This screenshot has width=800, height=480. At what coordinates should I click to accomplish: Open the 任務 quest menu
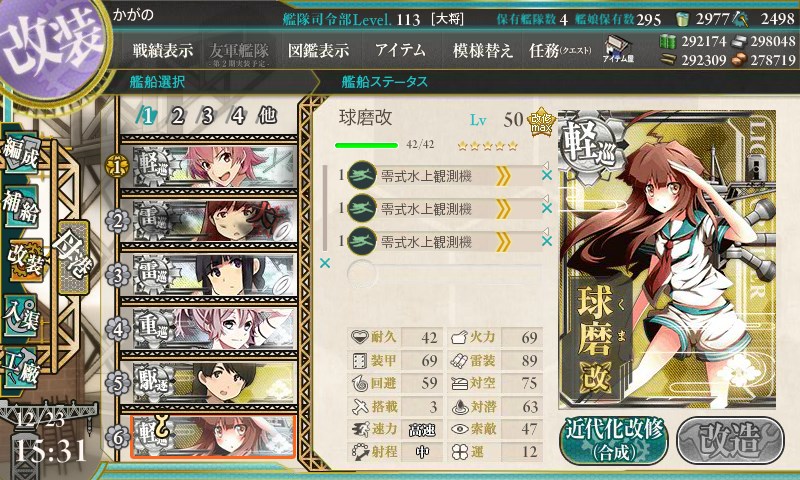(x=560, y=50)
